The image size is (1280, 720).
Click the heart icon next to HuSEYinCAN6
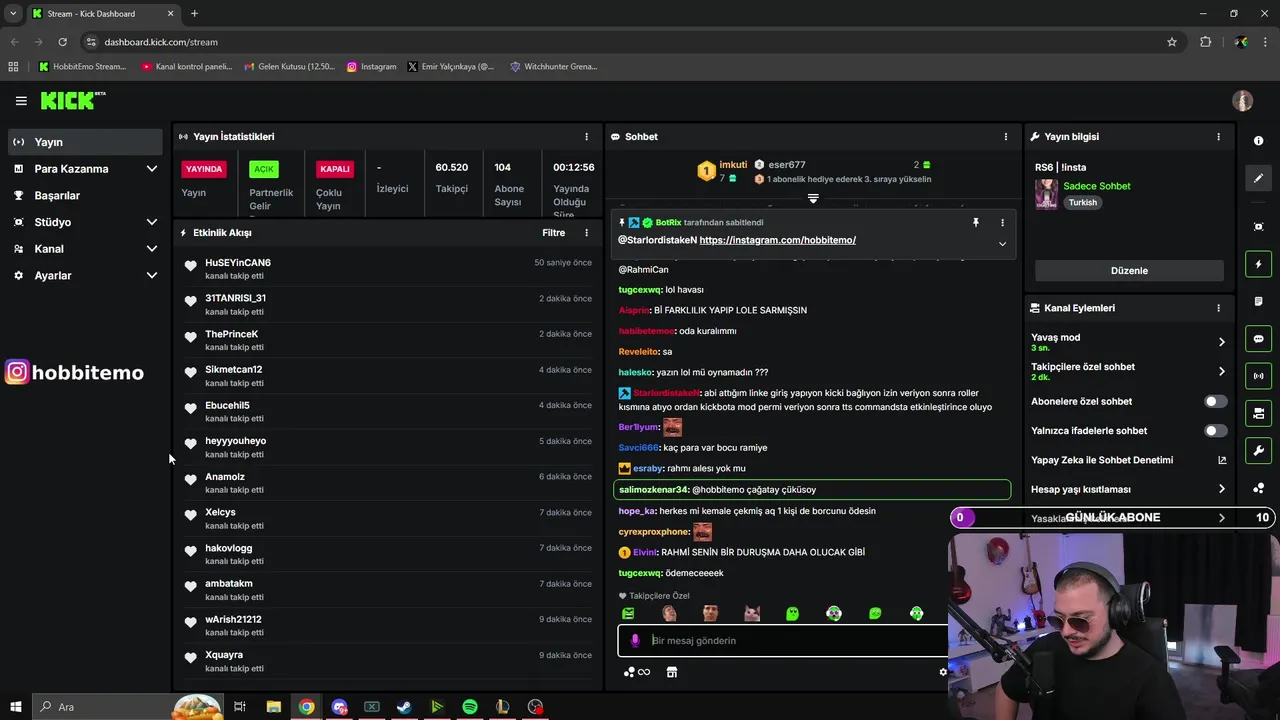tap(190, 265)
